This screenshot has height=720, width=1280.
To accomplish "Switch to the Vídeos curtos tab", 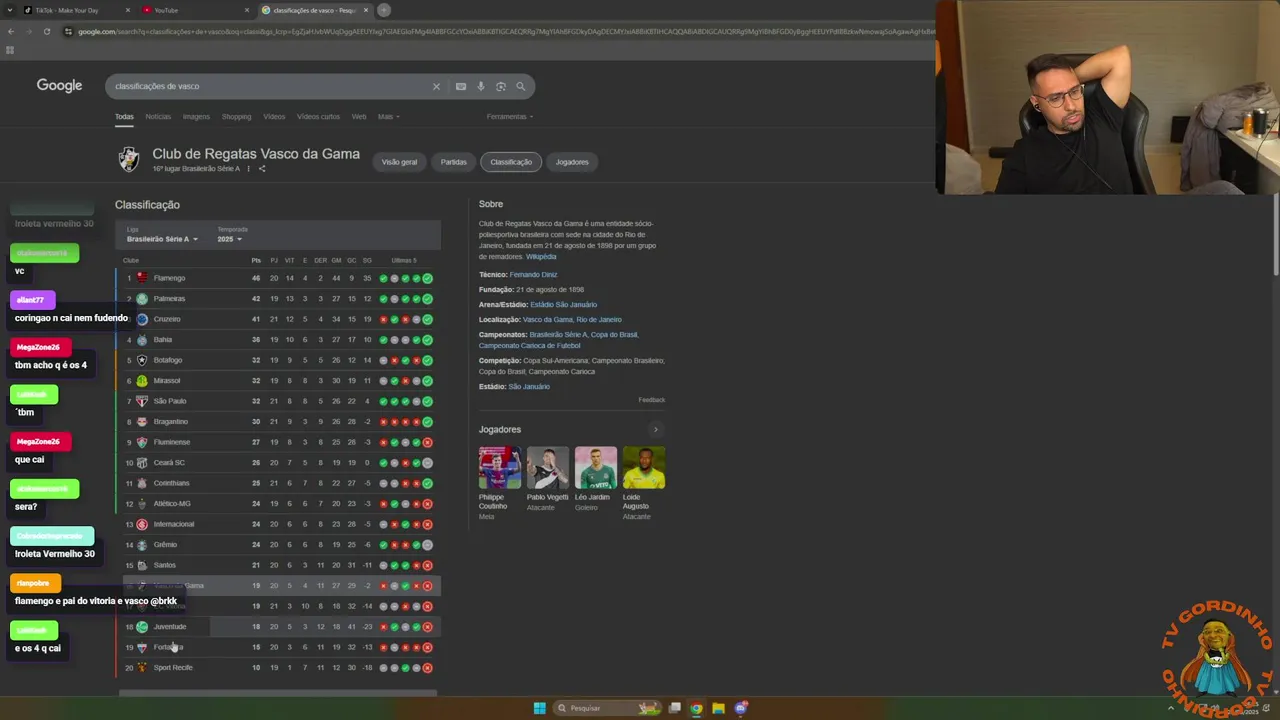I will [318, 117].
